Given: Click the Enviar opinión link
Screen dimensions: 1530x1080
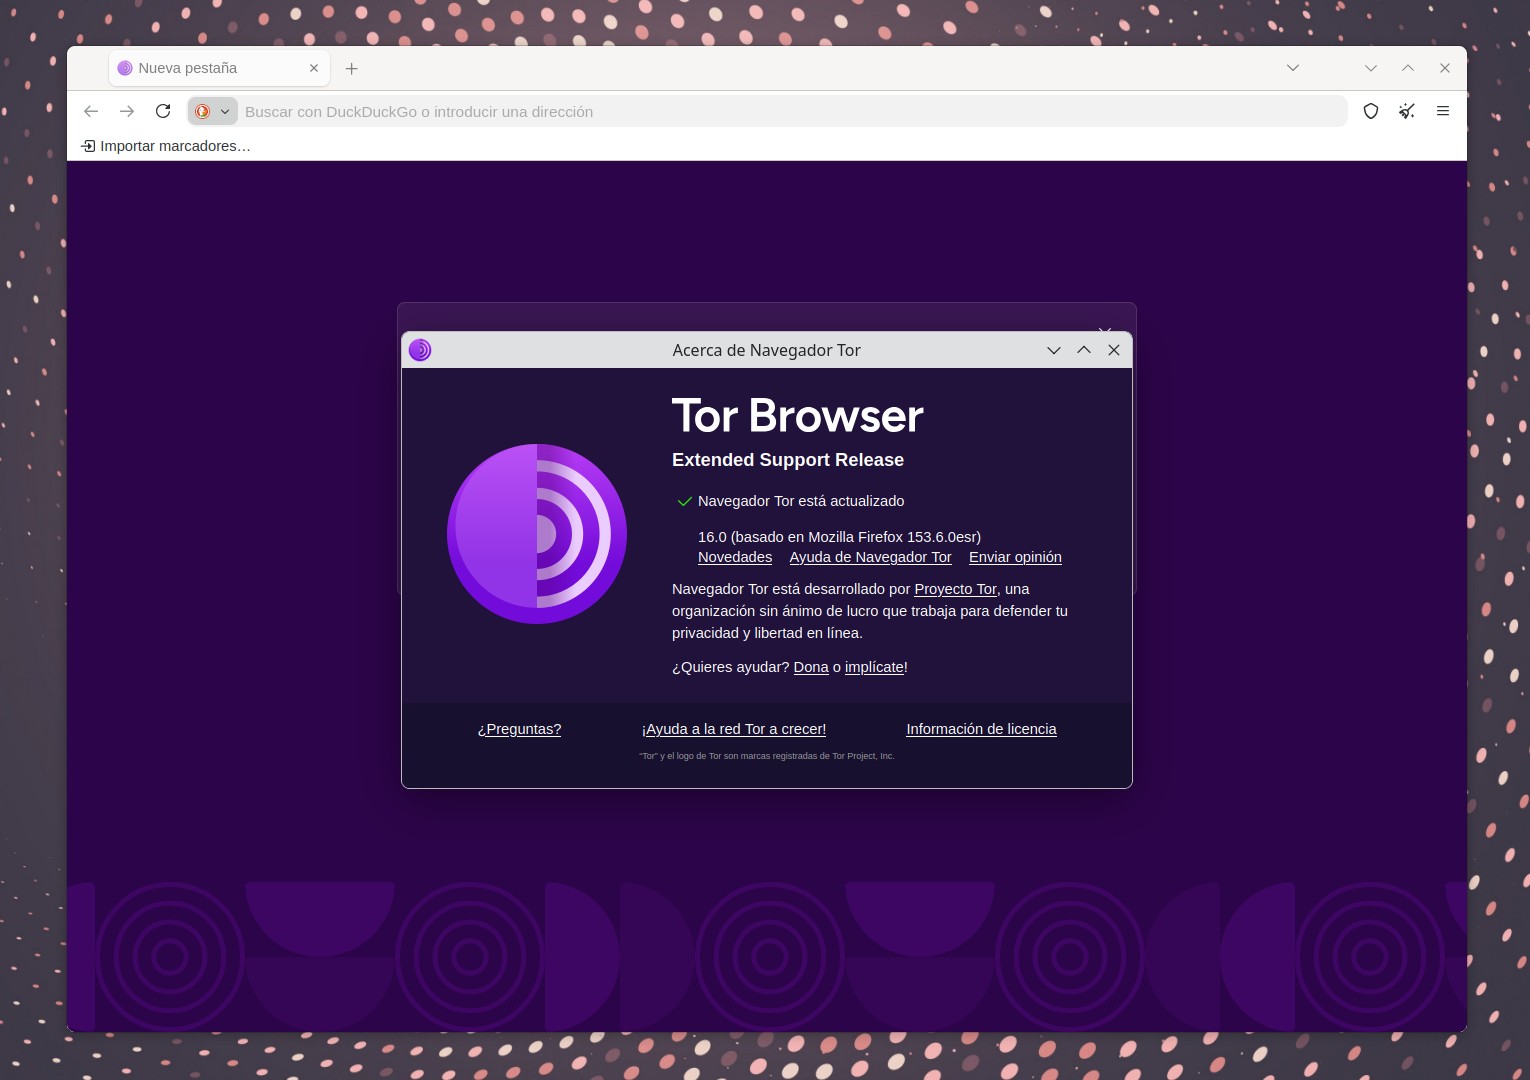Looking at the screenshot, I should click(x=1015, y=557).
